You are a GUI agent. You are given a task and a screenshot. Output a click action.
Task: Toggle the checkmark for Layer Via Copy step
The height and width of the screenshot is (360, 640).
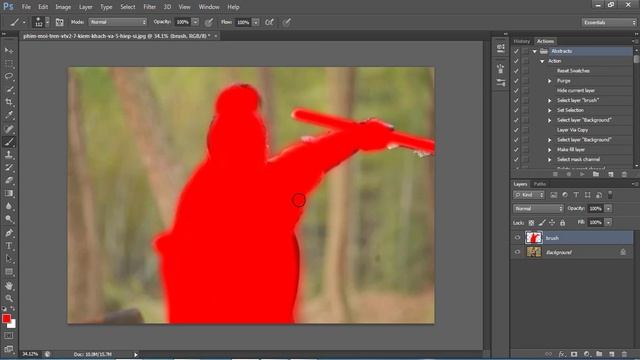[516, 130]
